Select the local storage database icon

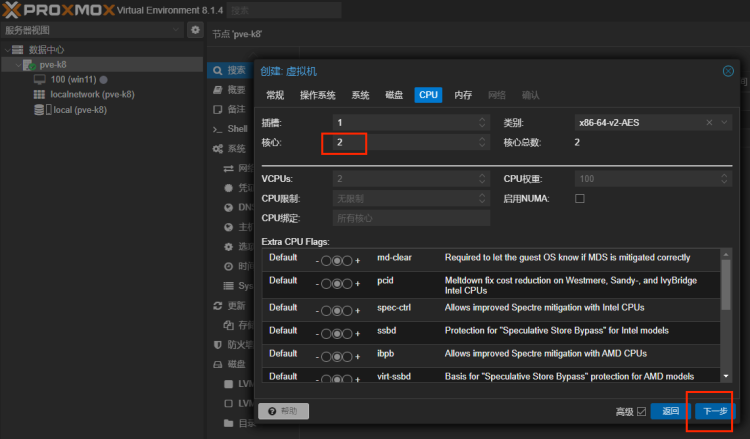coord(39,110)
